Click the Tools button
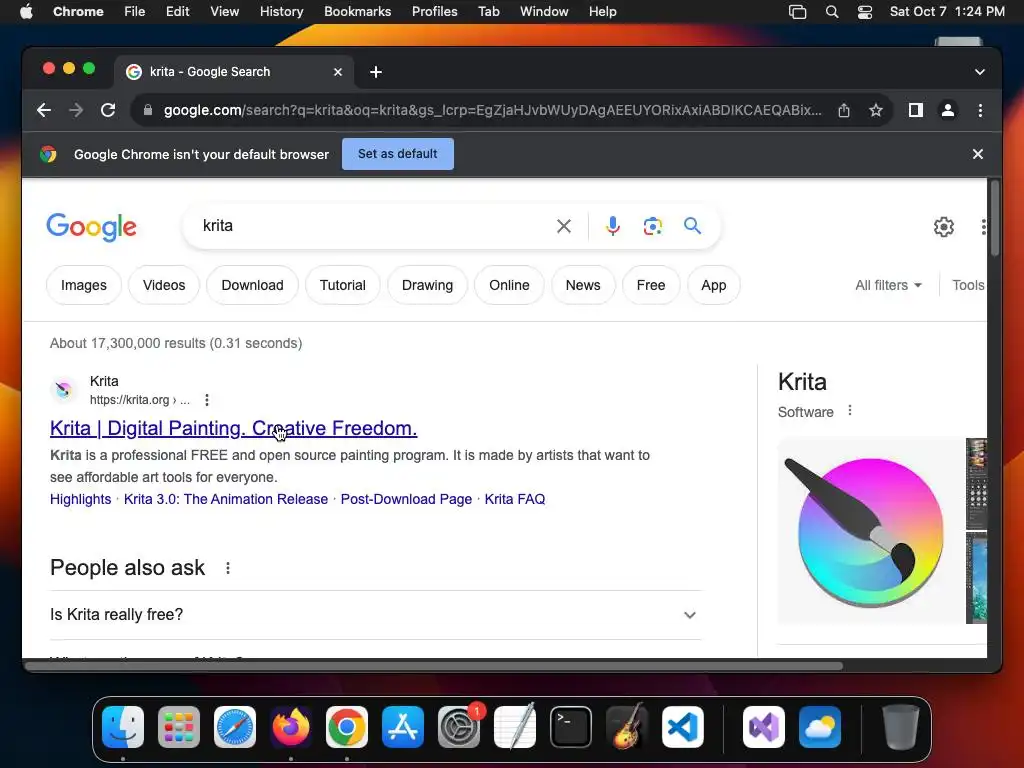The width and height of the screenshot is (1024, 768). pos(968,285)
